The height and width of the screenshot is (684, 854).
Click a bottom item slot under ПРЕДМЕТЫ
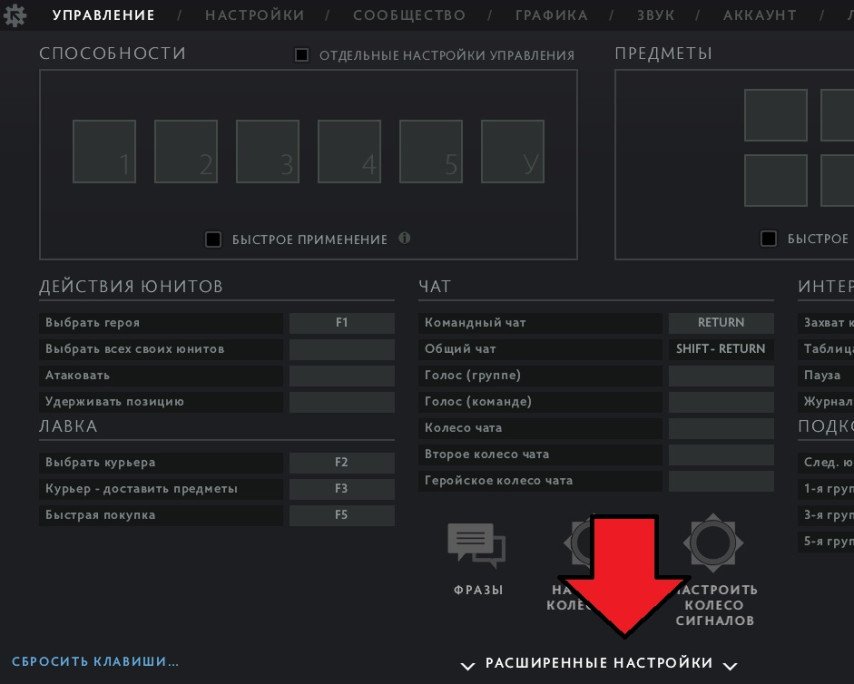click(x=777, y=181)
